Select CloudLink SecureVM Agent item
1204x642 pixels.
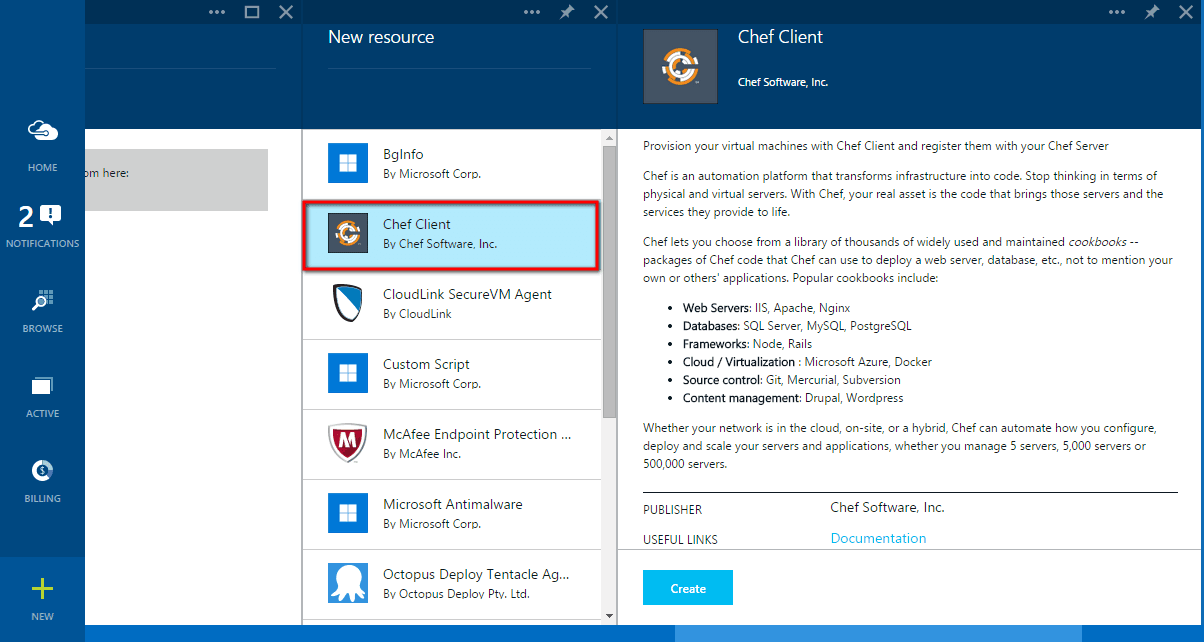coord(452,304)
